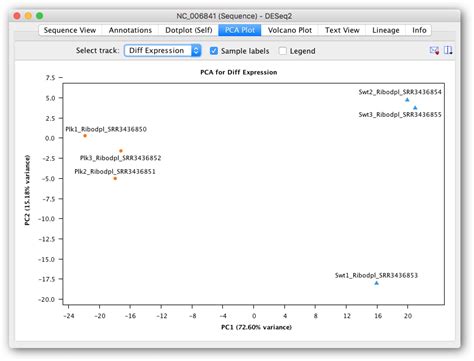Click the Plk1_Ribodpl_SRR3436850 orange data point

[x=85, y=136]
